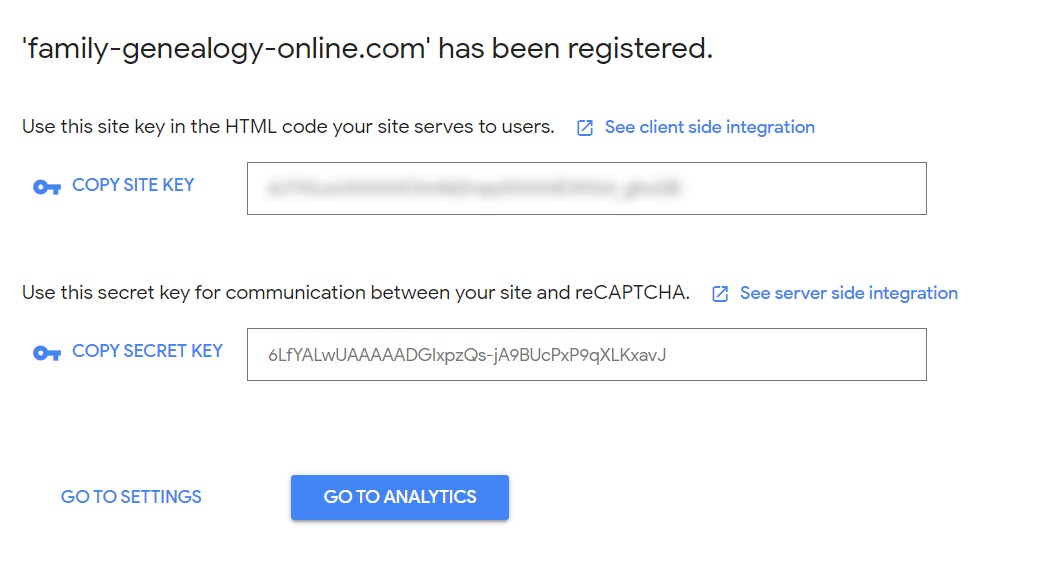
Task: Click the words 'has been registered' in heading
Action: click(575, 48)
